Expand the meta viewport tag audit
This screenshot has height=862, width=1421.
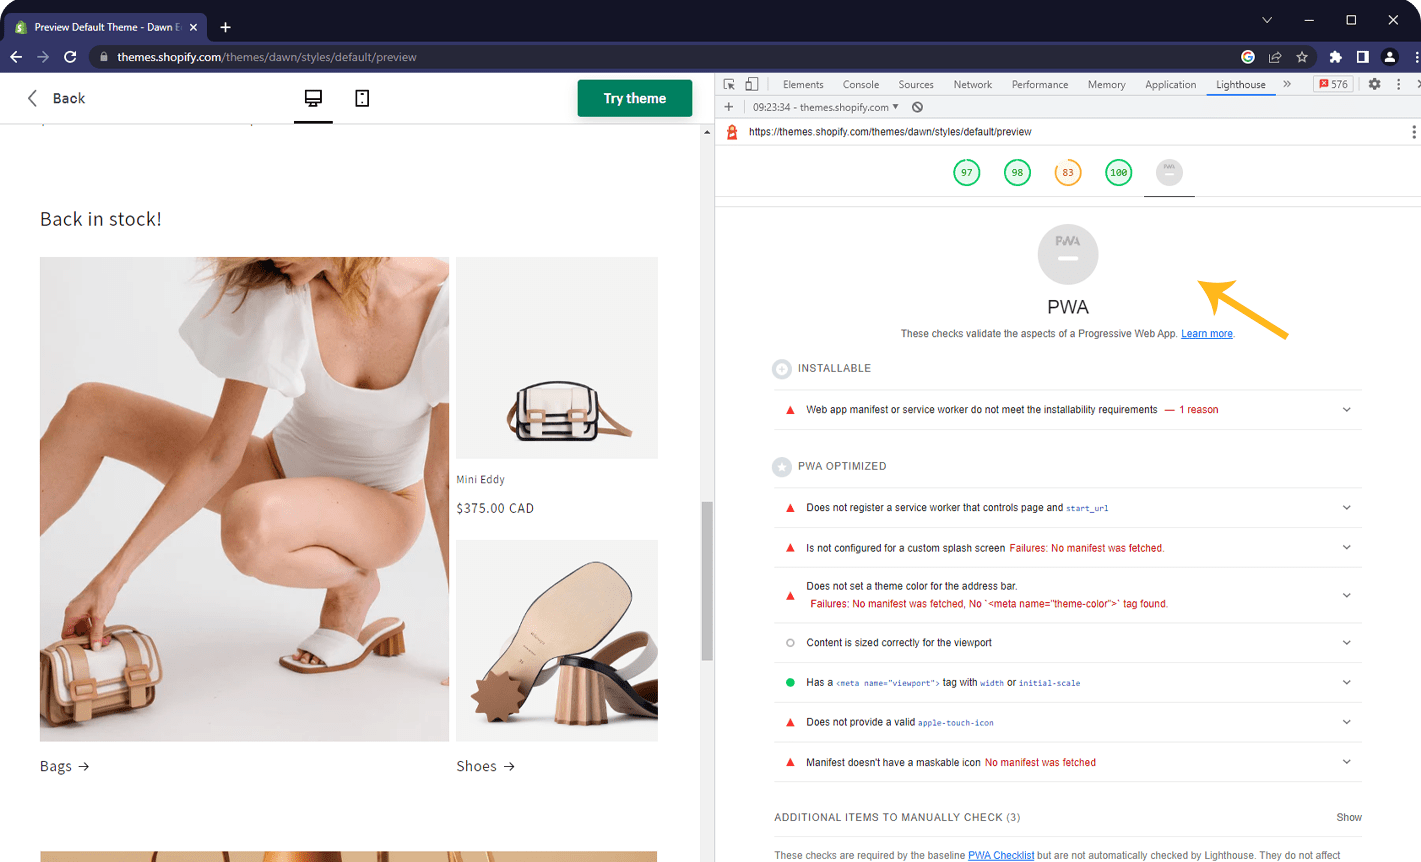pos(1068,683)
